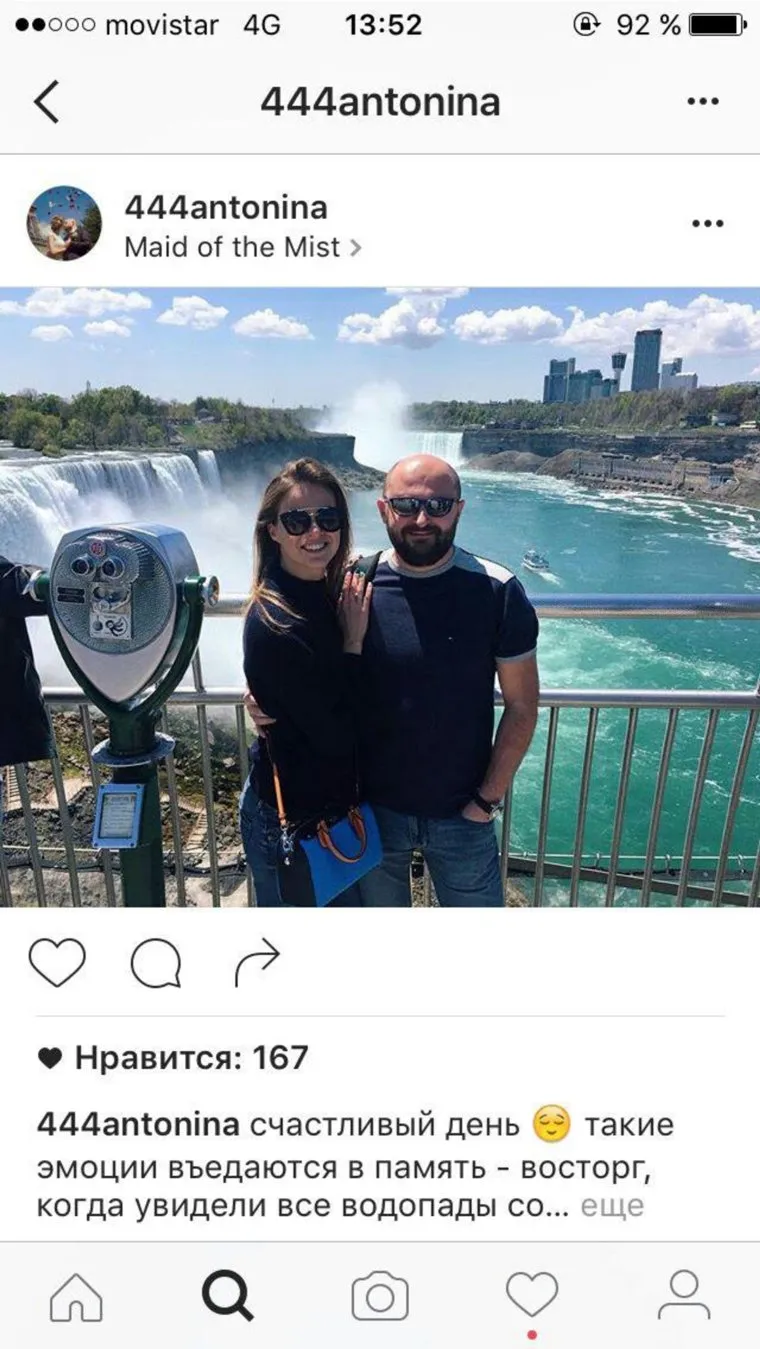Tap 444antonina title in header
760x1349 pixels.
click(380, 102)
